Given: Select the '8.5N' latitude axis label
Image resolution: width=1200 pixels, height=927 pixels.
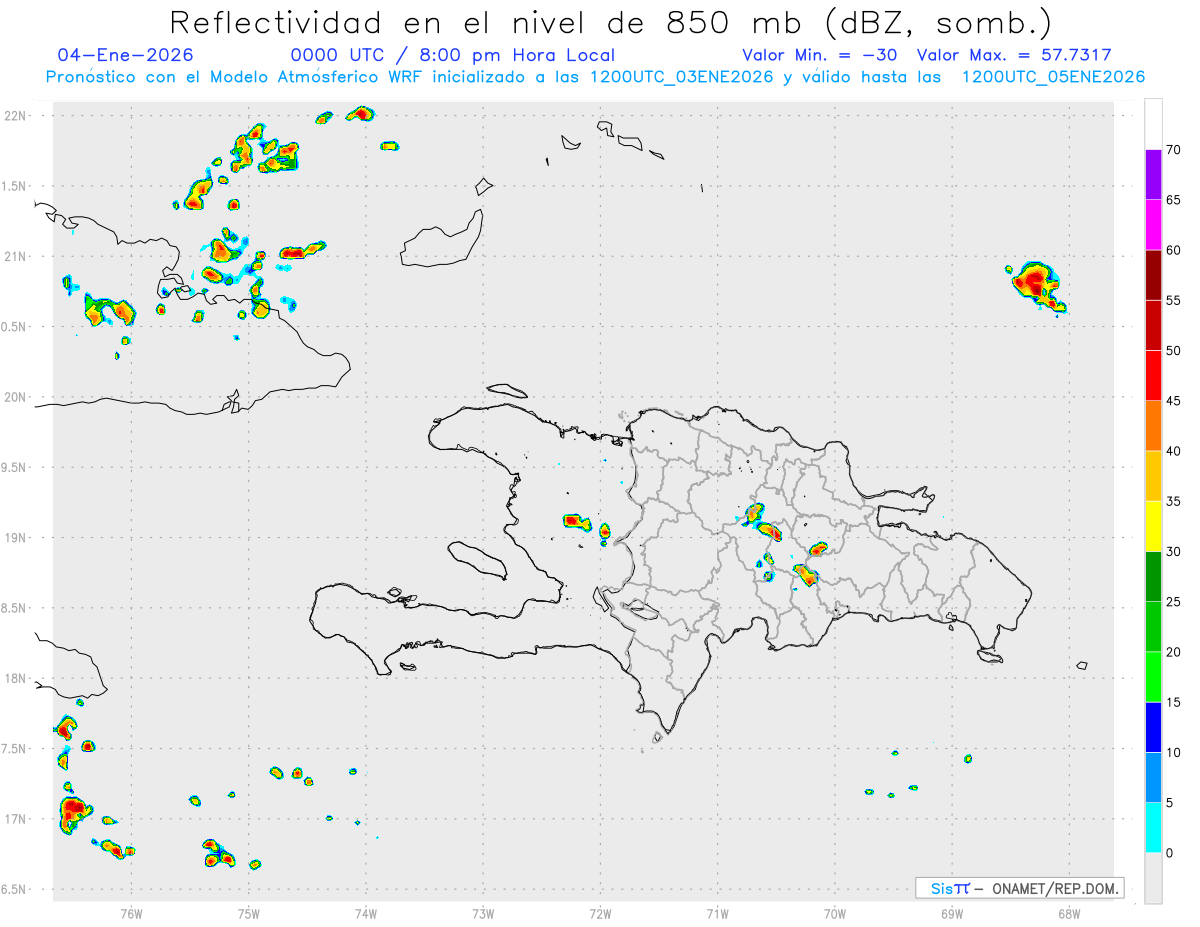Looking at the screenshot, I should pos(15,608).
